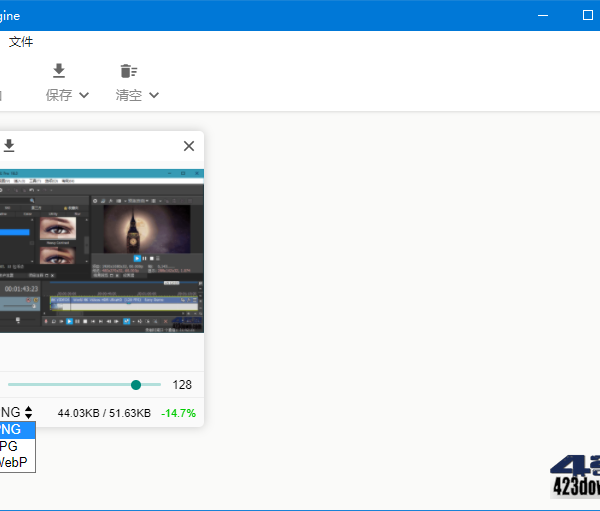The height and width of the screenshot is (511, 600).
Task: Click the green -14.7% reduction label
Action: (179, 413)
